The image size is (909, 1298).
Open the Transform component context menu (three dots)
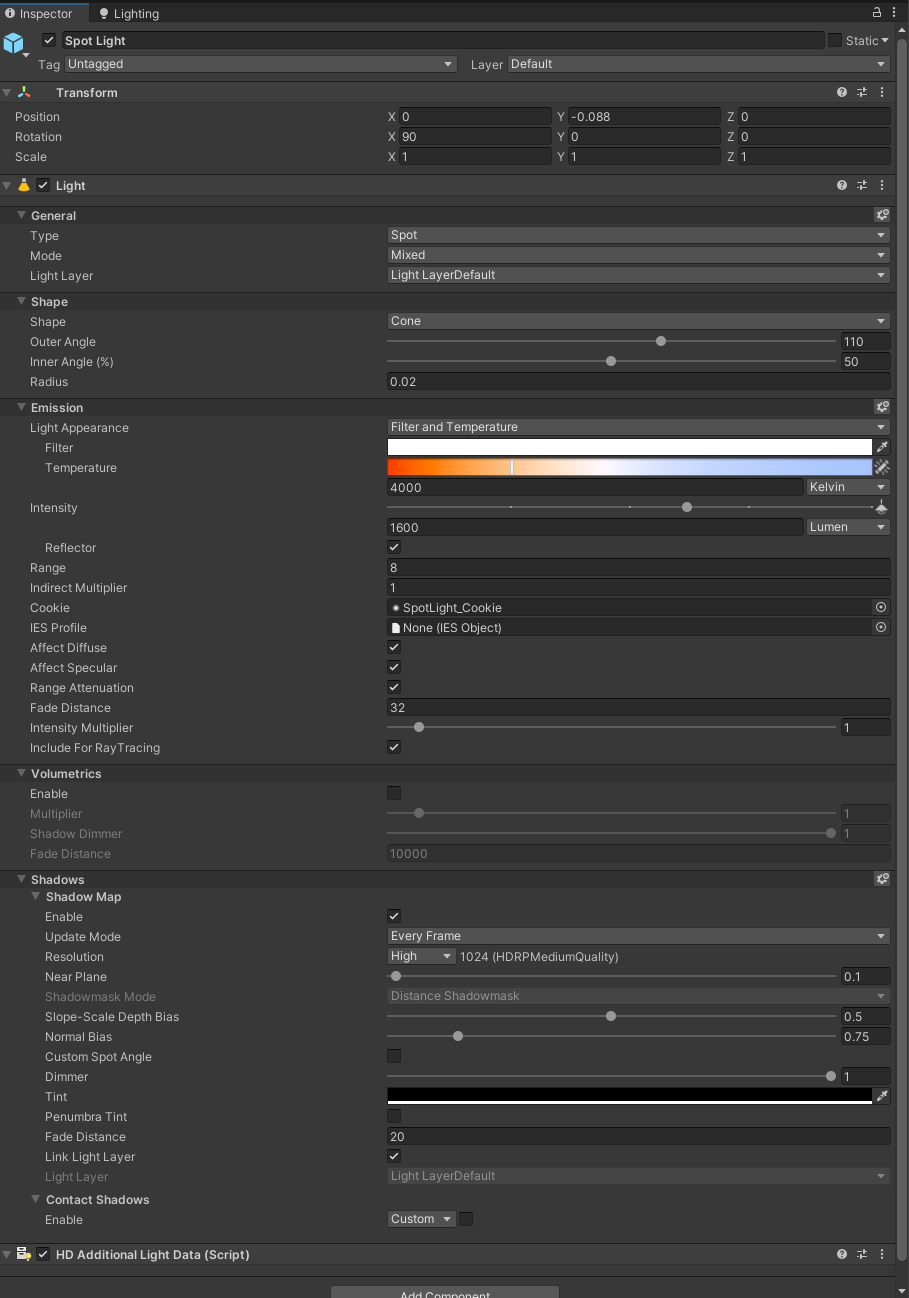point(881,92)
